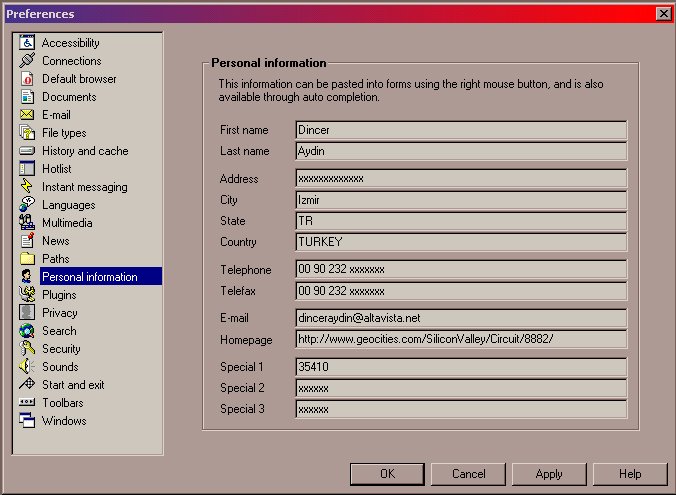
Task: Click the Homepage URL text field
Action: [461, 339]
